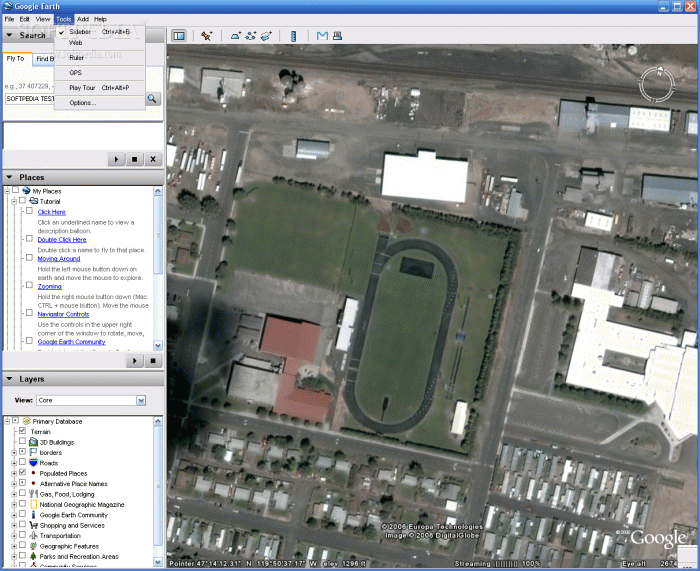Collapse the Search panel
This screenshot has height=571, width=700.
point(9,35)
